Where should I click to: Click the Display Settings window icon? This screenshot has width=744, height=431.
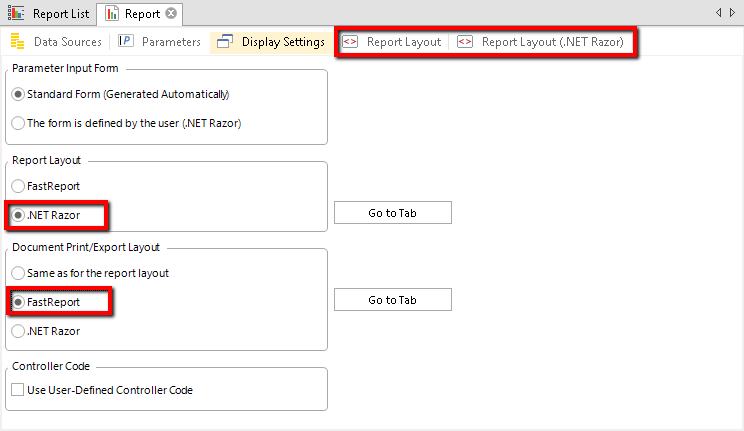(225, 42)
